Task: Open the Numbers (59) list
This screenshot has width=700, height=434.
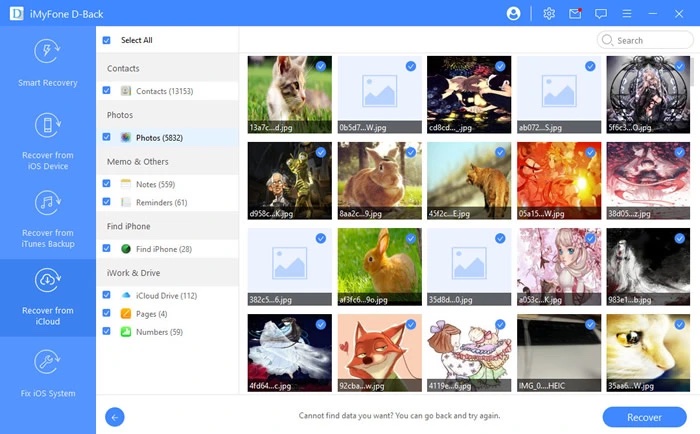Action: (159, 332)
